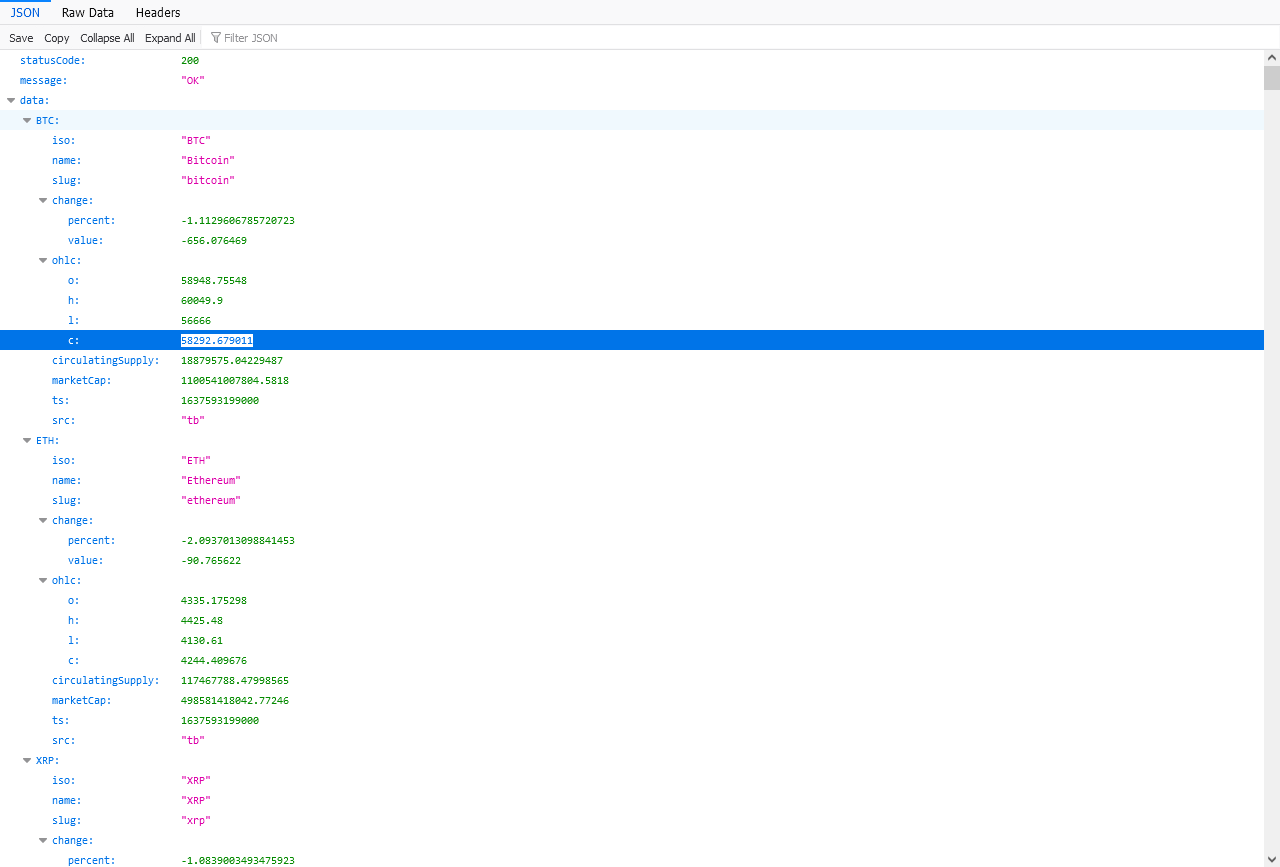Click the Save button
Image resolution: width=1280 pixels, height=867 pixels.
tap(21, 38)
